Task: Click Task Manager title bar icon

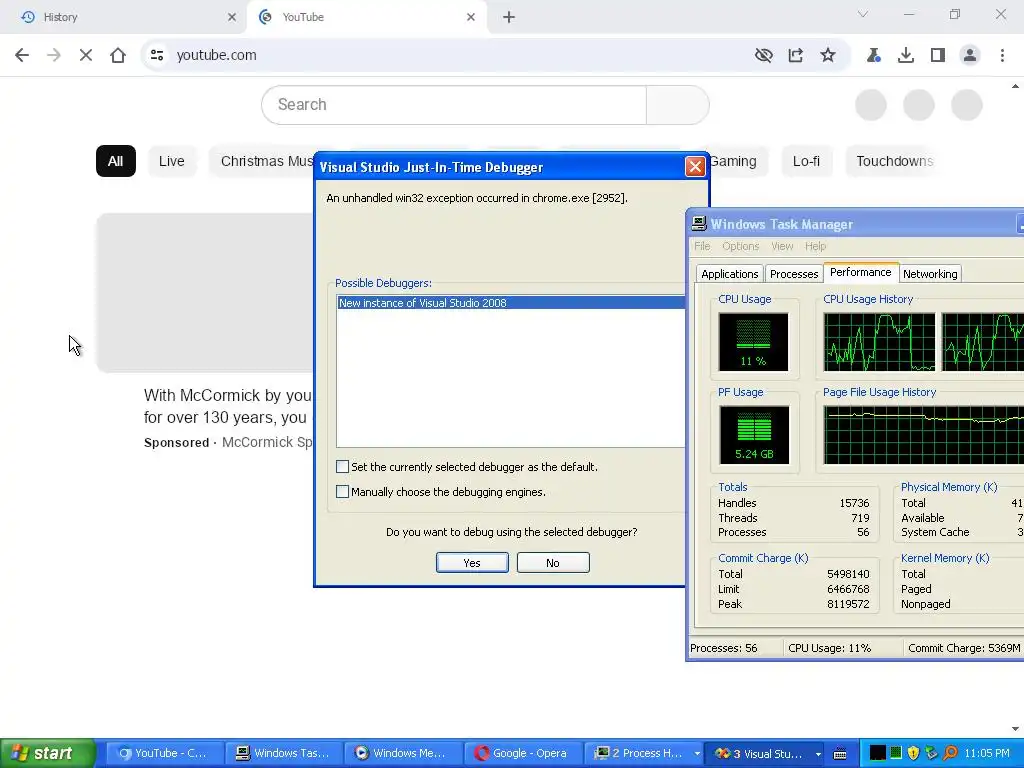Action: point(699,224)
